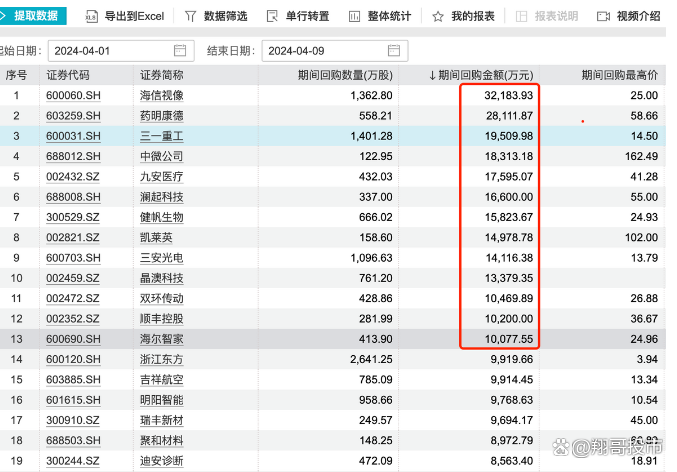This screenshot has height=472, width=677.
Task: Click the 单行转置 icon
Action: pos(272,16)
